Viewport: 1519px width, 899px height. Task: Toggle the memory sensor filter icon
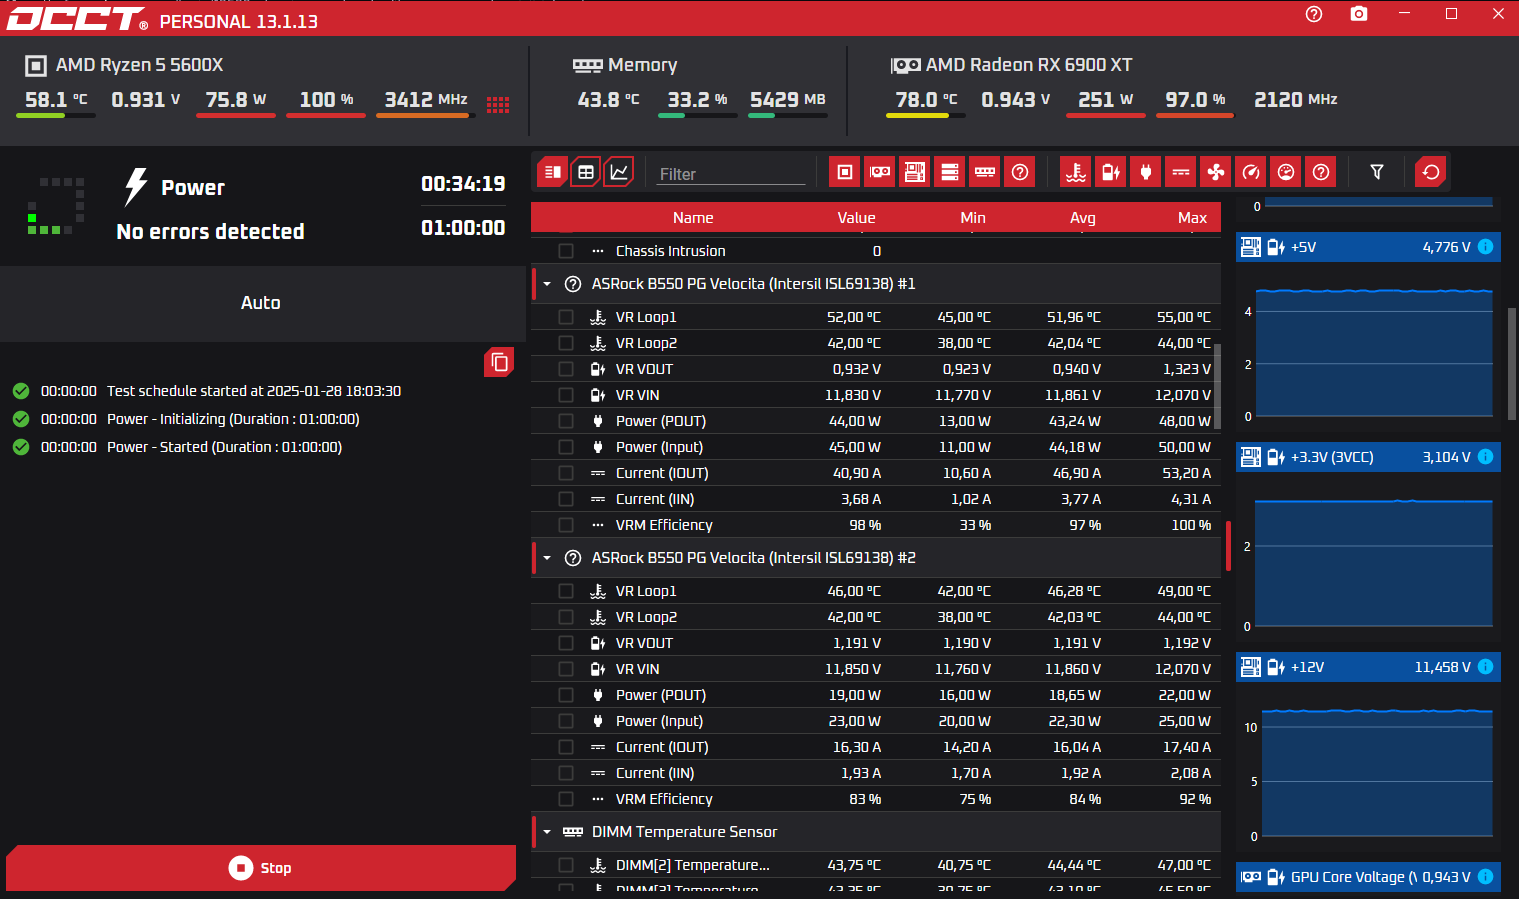click(x=985, y=172)
